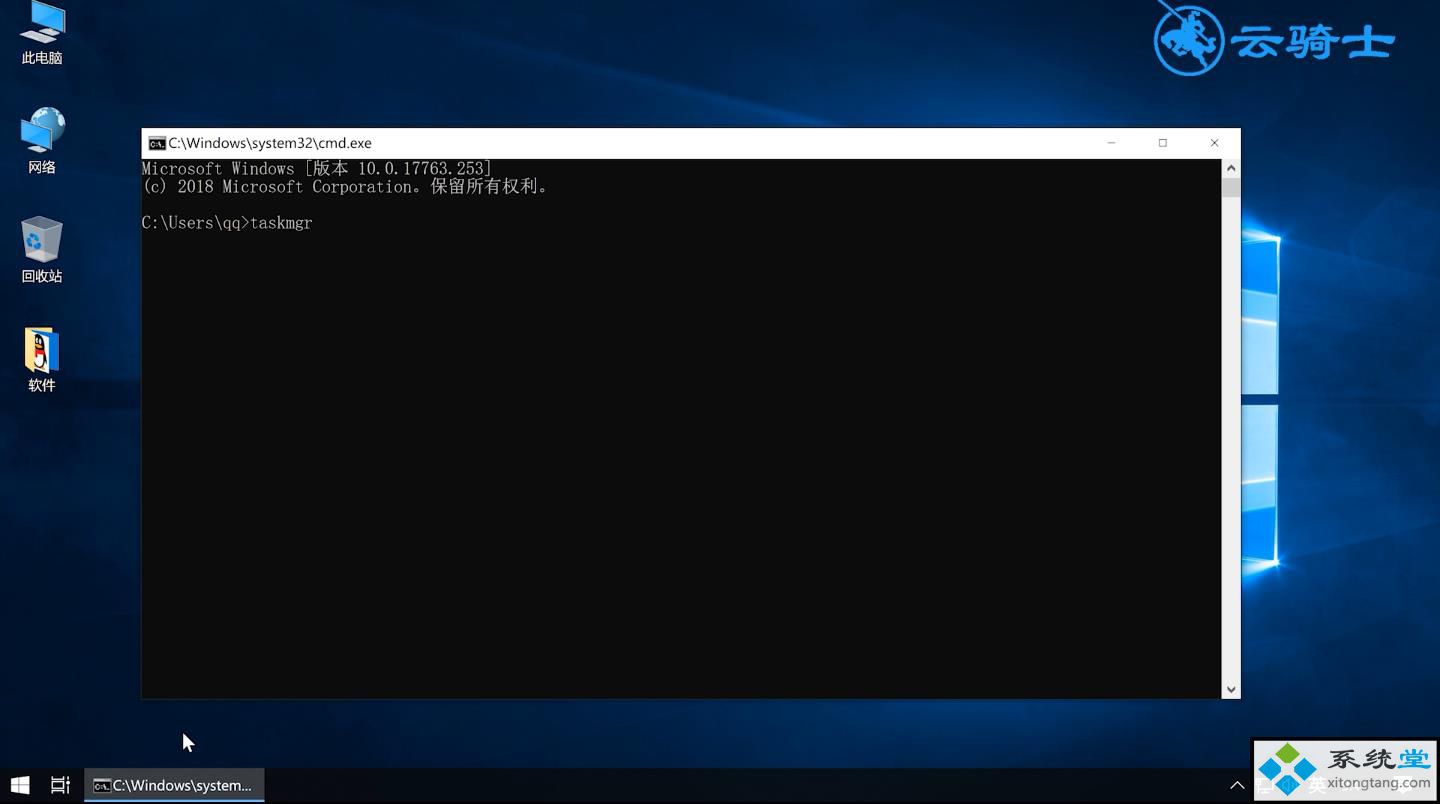Open the Windows Start menu
The height and width of the screenshot is (804, 1440).
(x=20, y=785)
